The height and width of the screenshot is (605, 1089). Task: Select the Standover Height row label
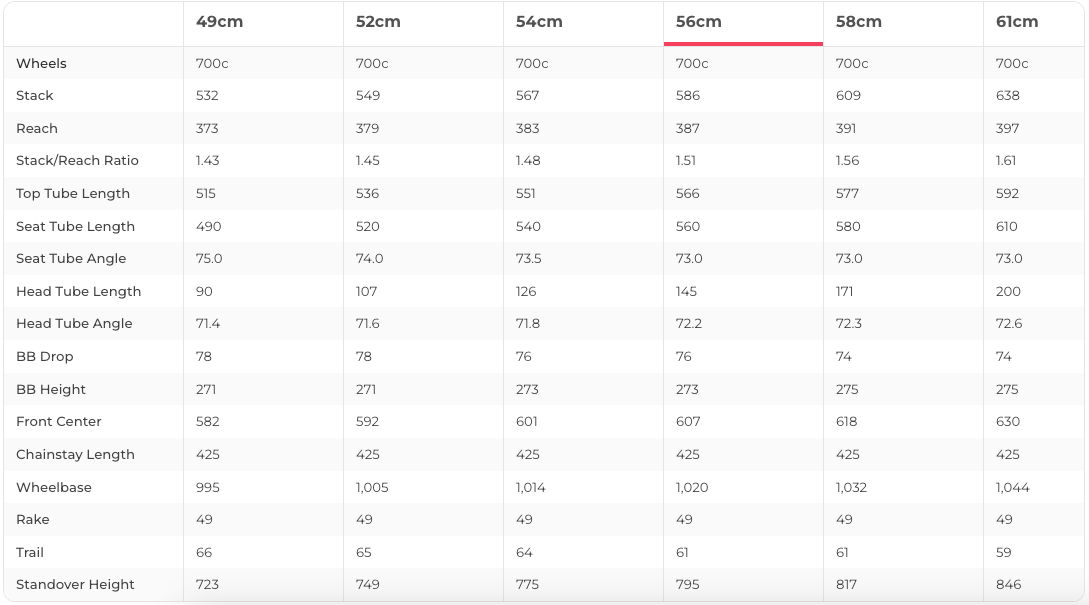tap(75, 585)
